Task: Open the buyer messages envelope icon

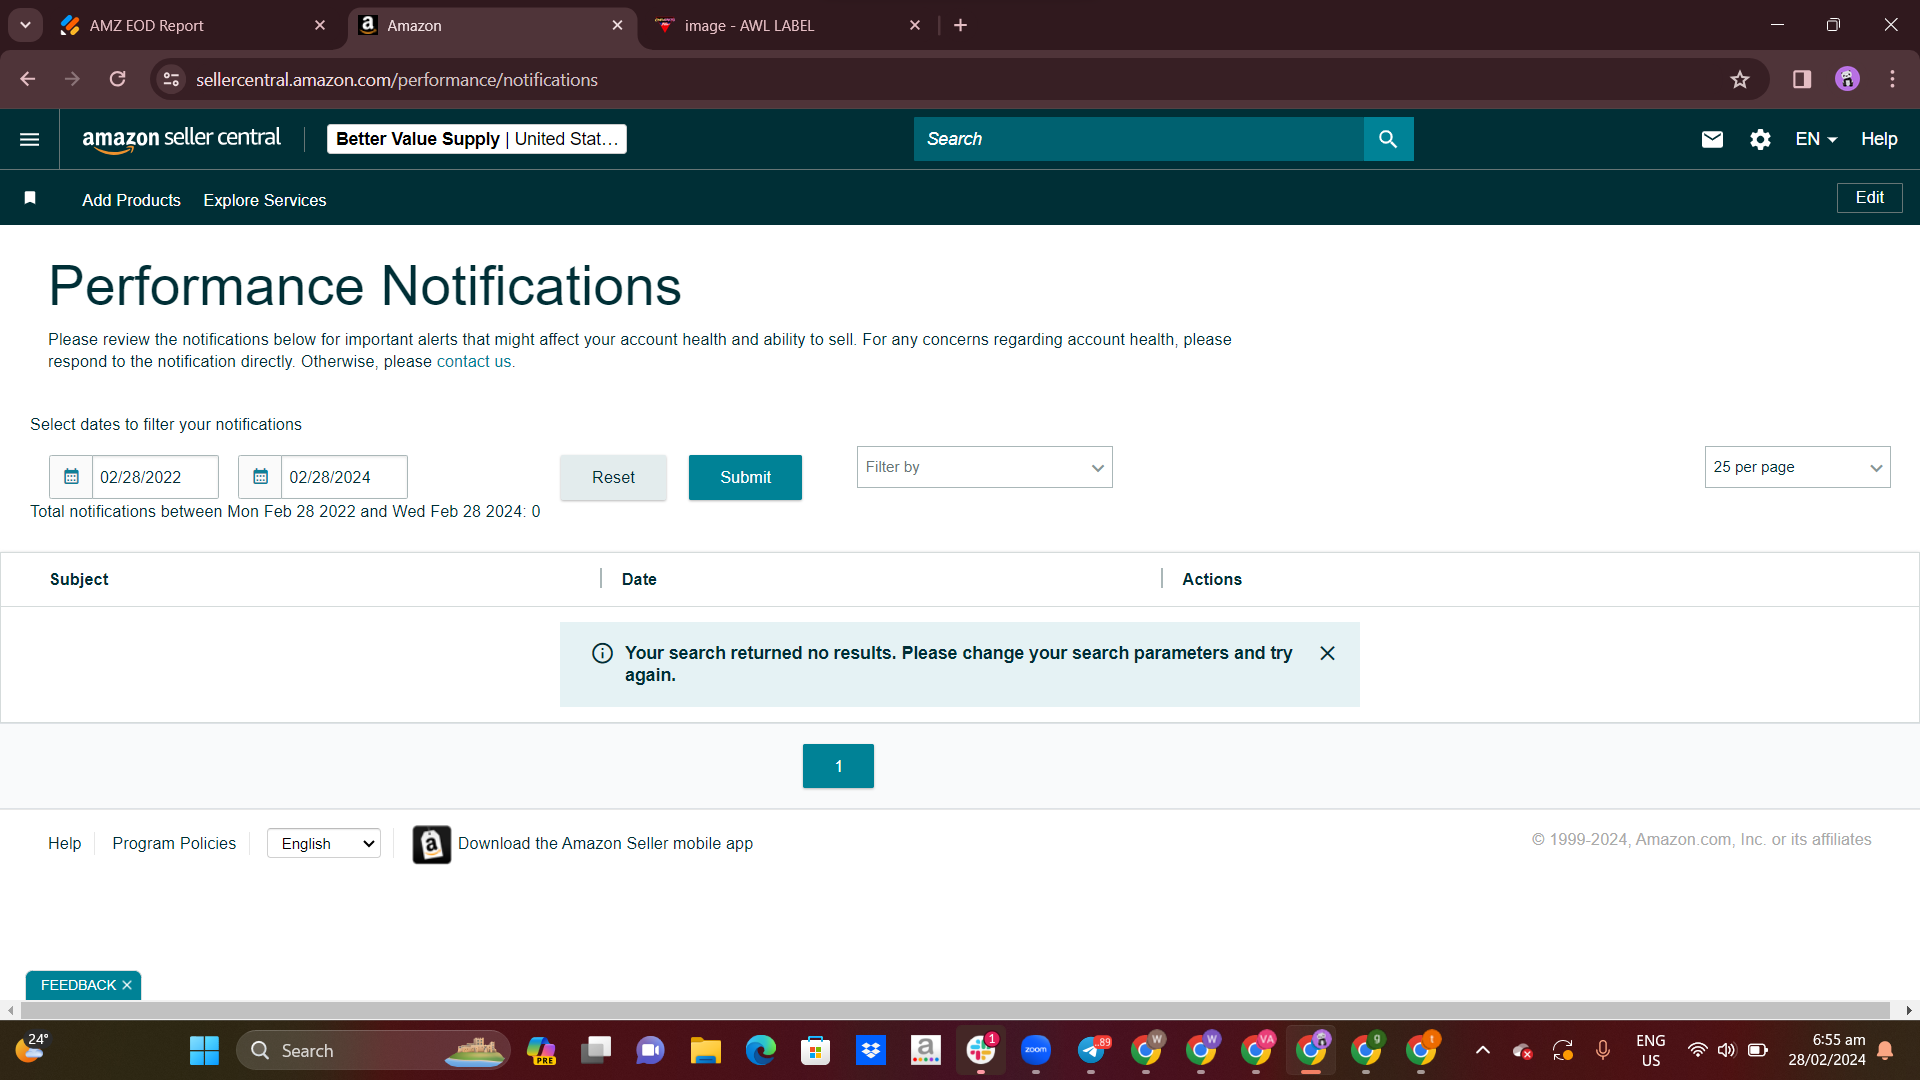Action: [x=1712, y=139]
